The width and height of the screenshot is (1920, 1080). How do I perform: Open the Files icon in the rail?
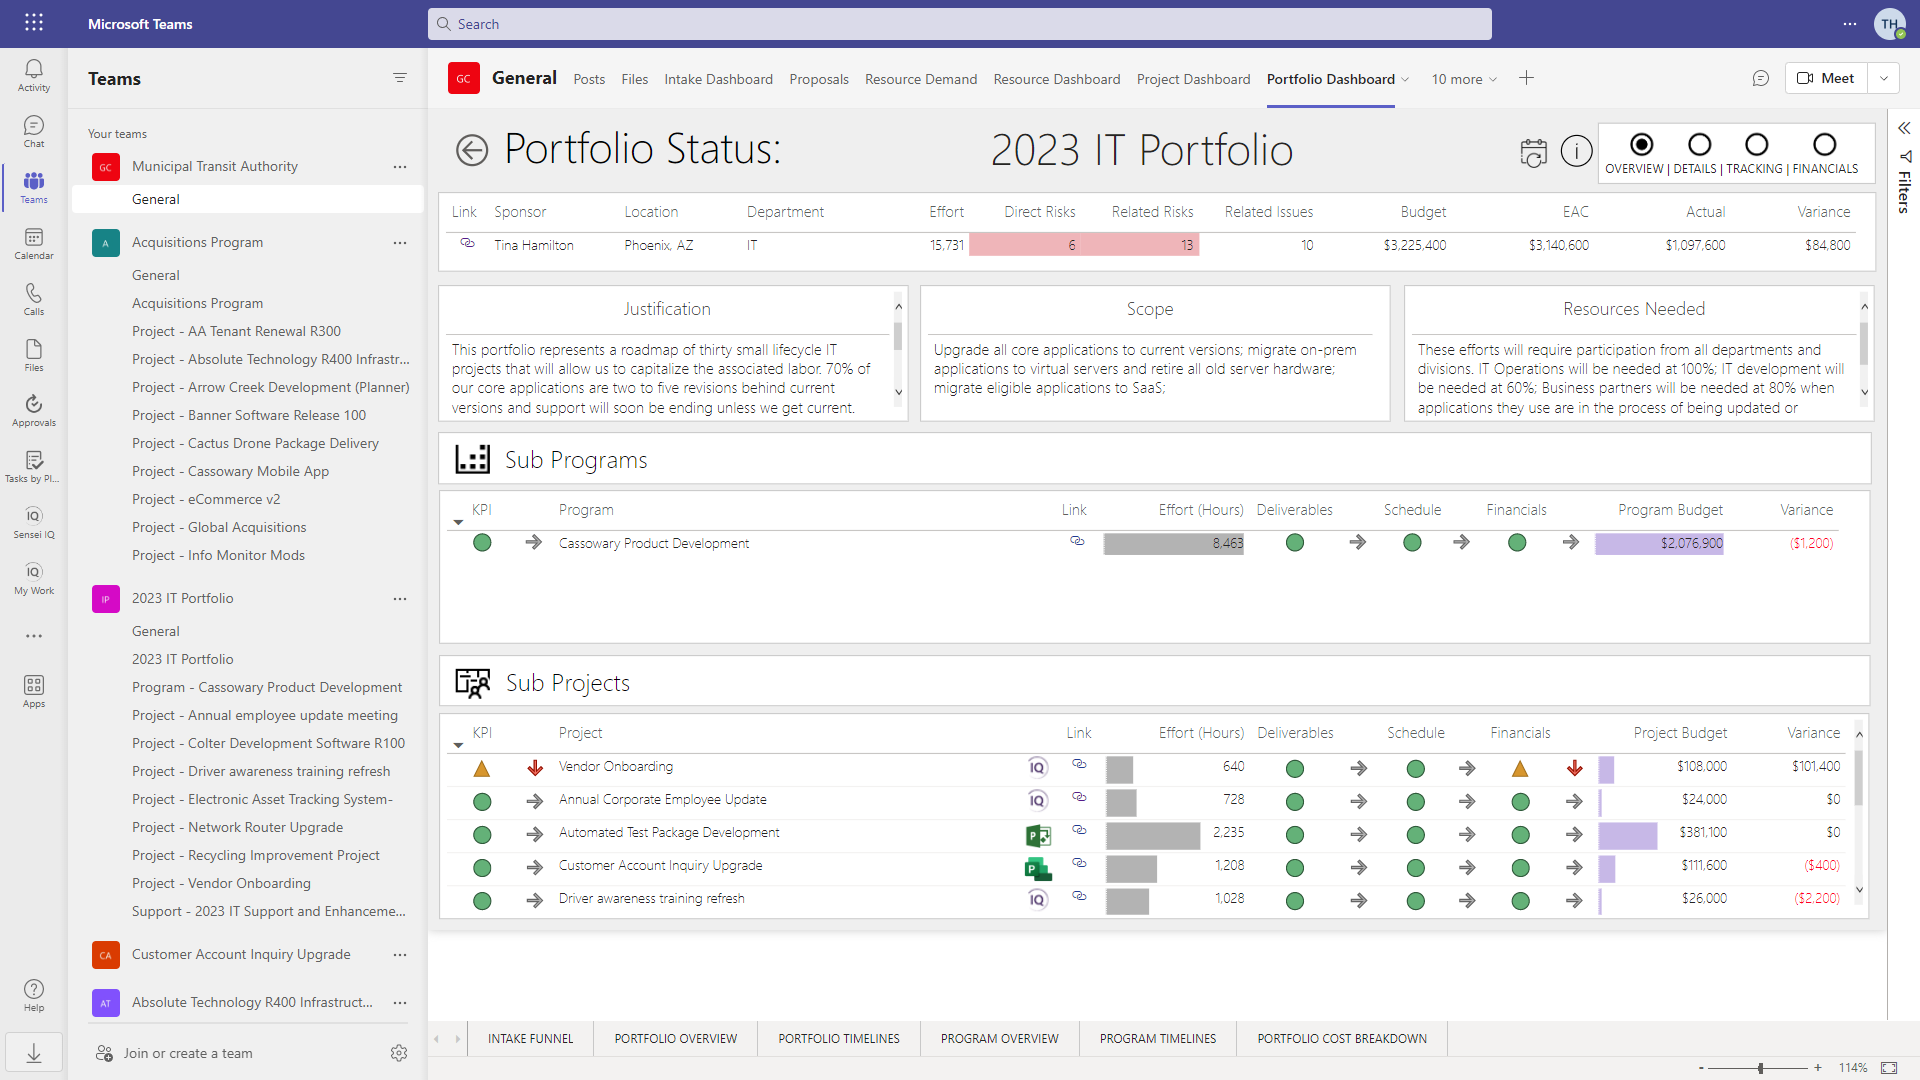tap(34, 355)
